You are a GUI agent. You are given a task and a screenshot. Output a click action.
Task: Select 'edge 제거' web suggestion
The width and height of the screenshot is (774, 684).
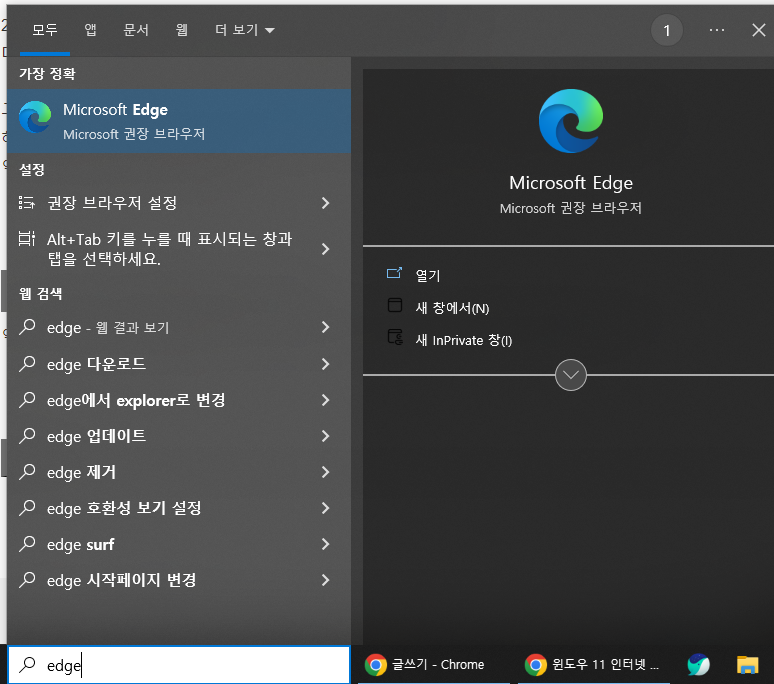point(179,472)
